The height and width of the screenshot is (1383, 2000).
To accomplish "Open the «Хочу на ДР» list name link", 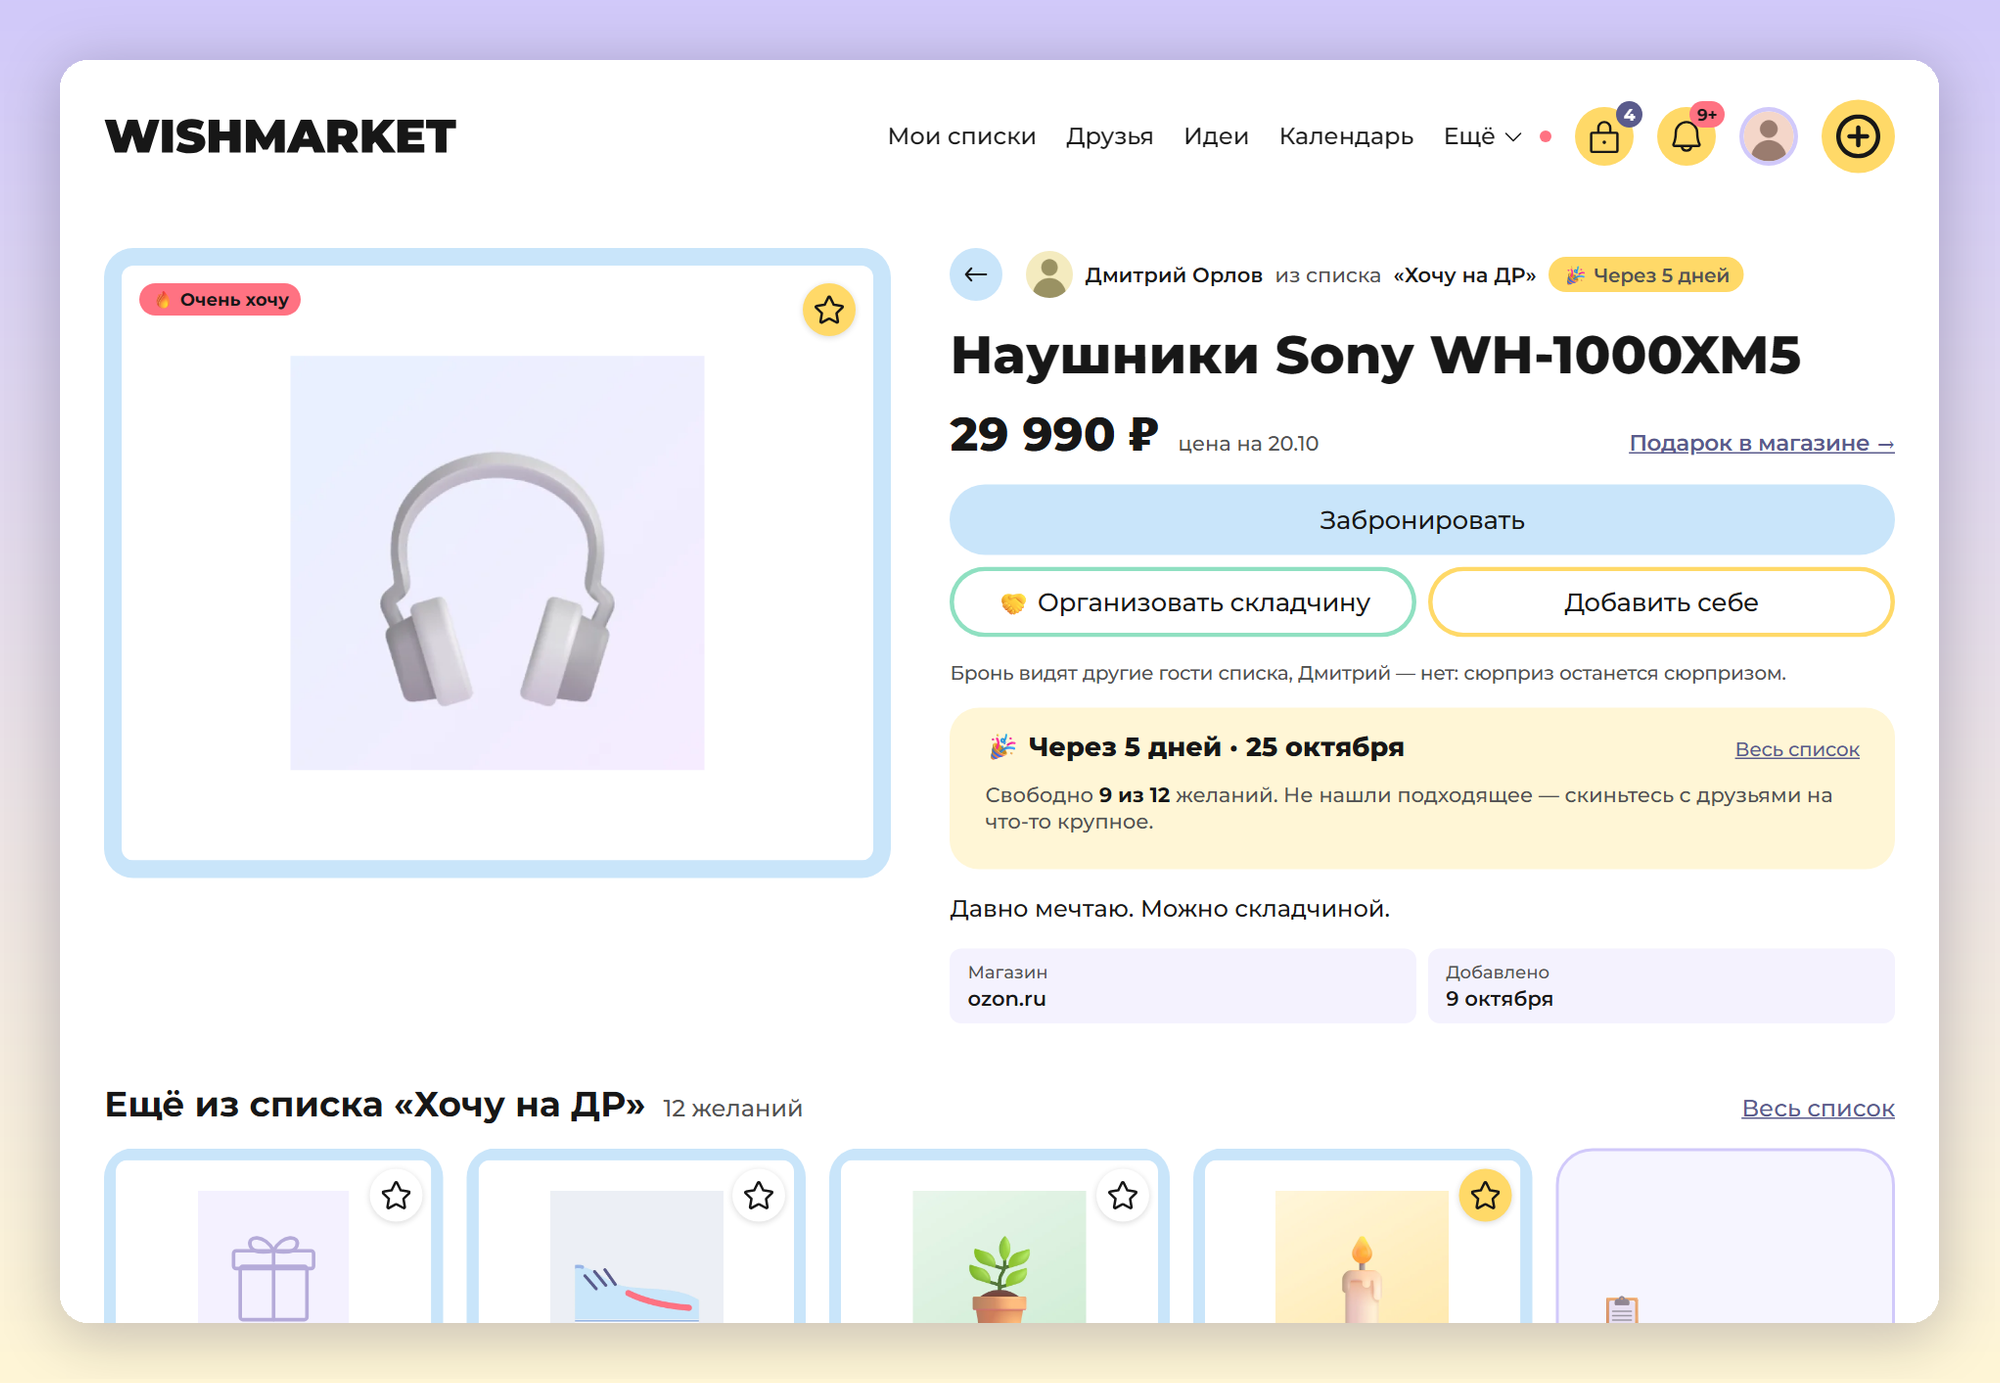I will 1464,275.
